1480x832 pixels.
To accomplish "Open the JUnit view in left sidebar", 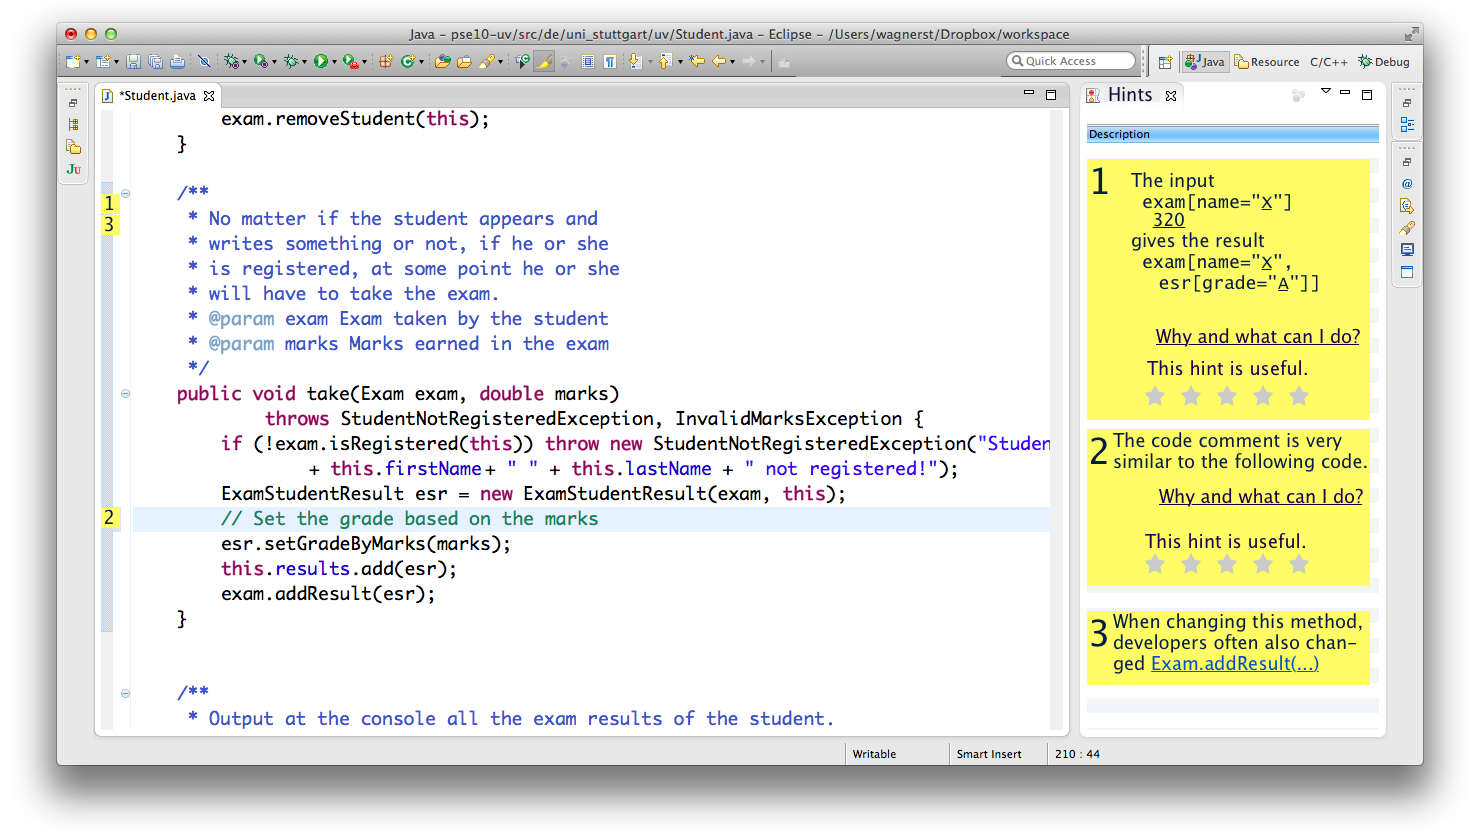I will [73, 169].
